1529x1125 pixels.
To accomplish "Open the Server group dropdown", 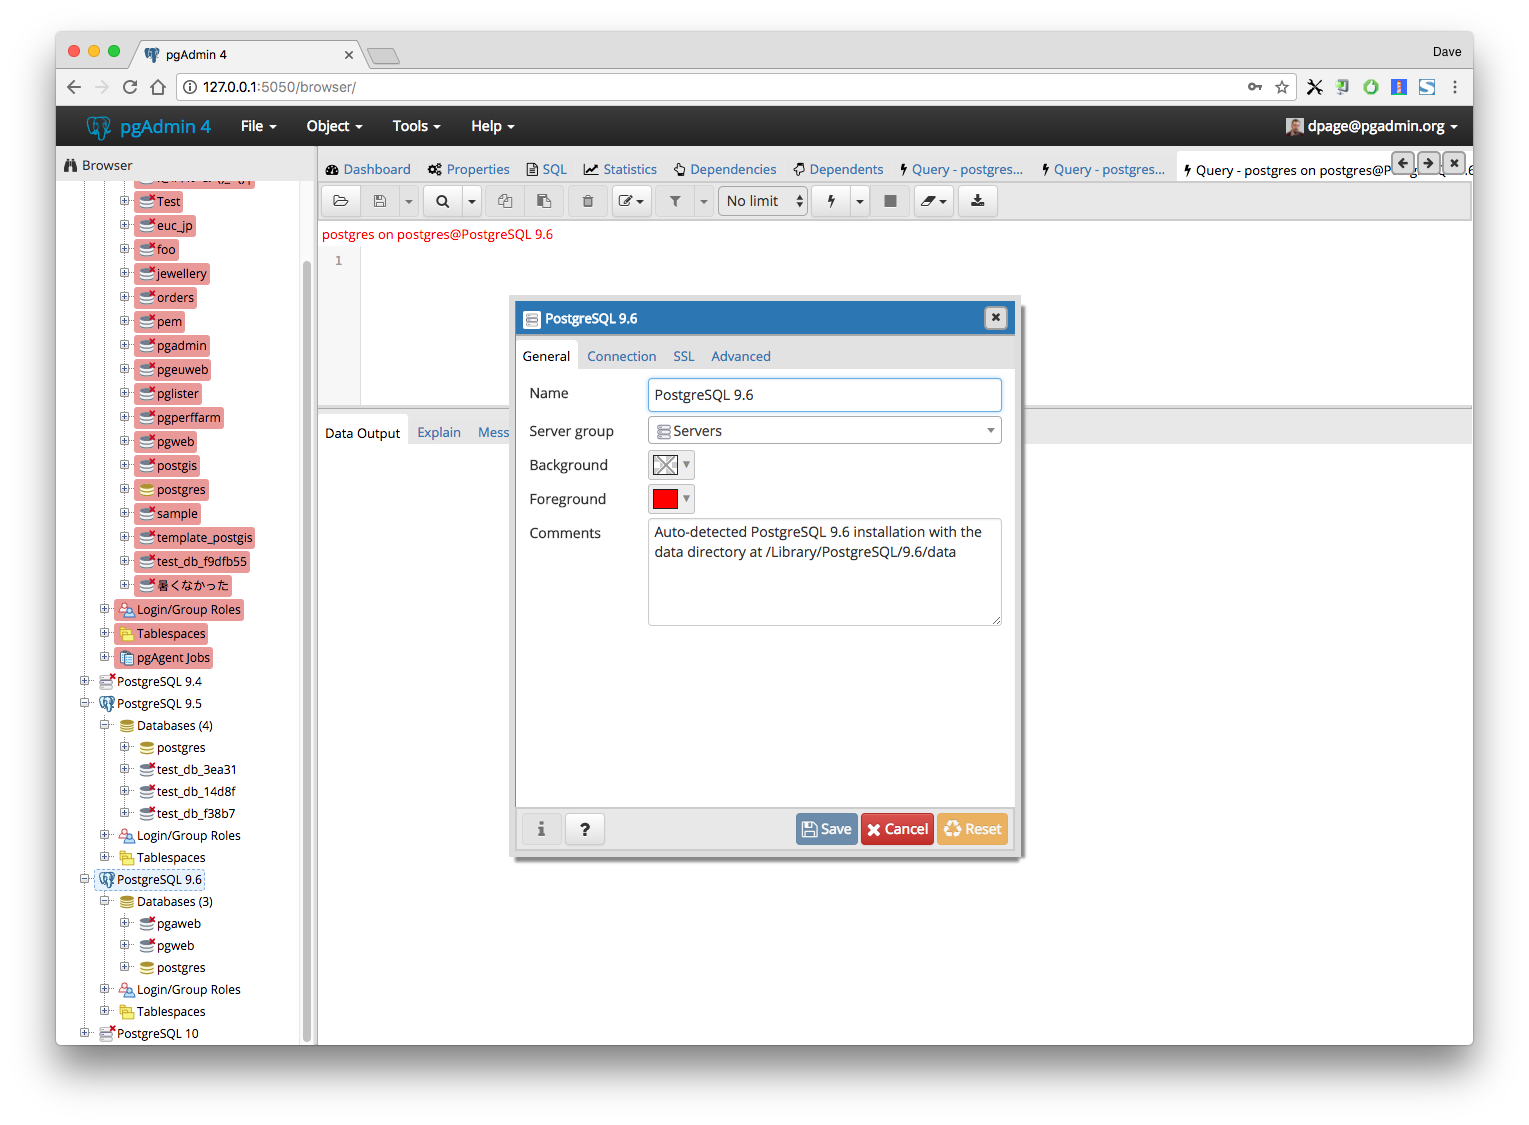I will [824, 431].
